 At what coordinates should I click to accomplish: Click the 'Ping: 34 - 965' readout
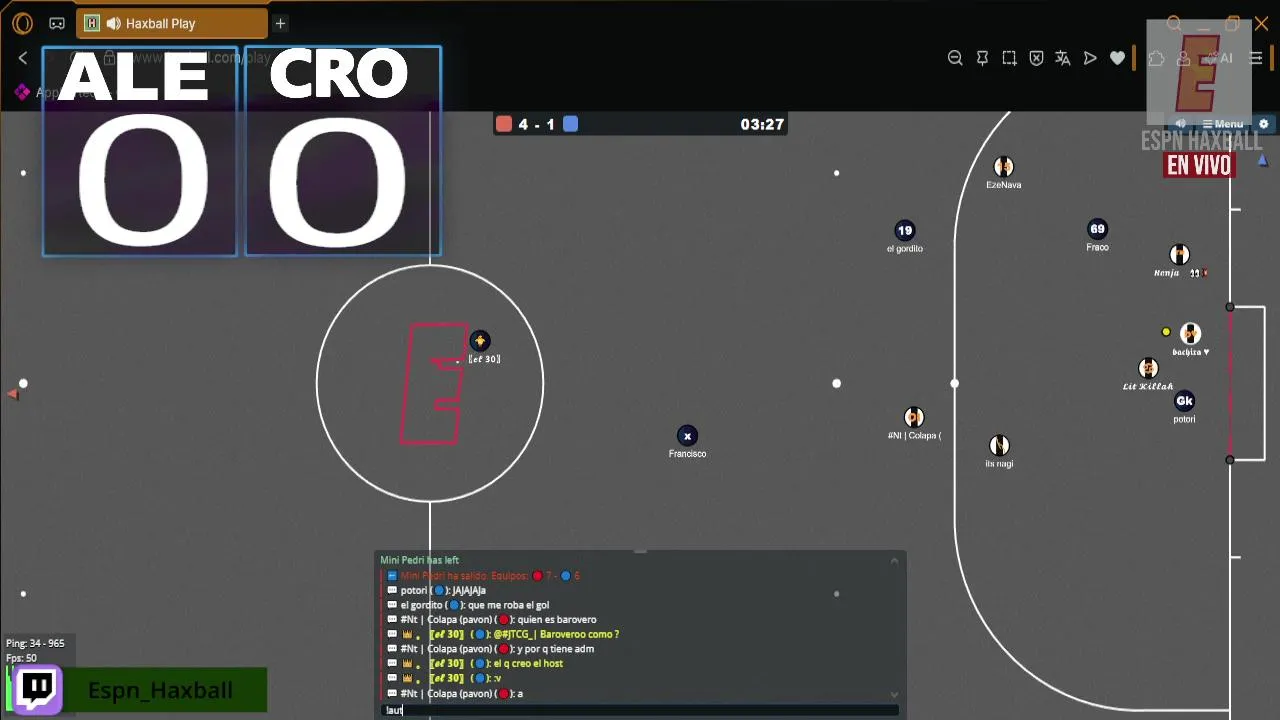pos(35,643)
